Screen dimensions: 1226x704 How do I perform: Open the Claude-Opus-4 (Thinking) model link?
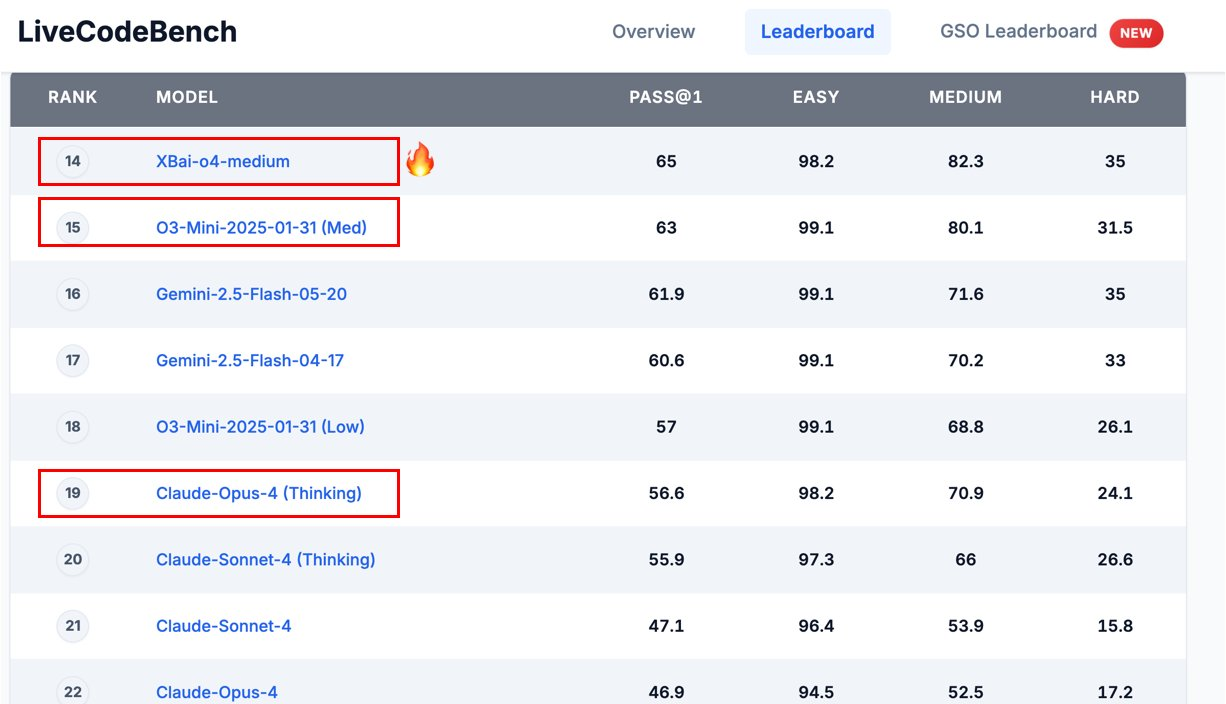[259, 493]
